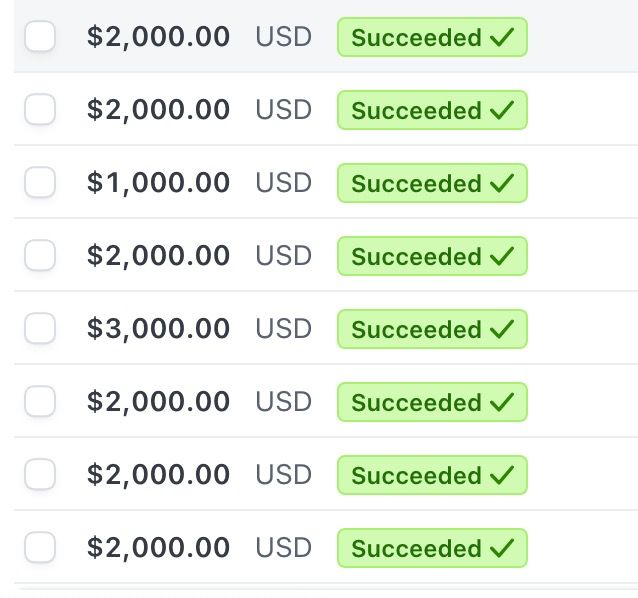Click the checkmark icon on the $3,000.00 row
The height and width of the screenshot is (598, 638).
click(x=502, y=329)
